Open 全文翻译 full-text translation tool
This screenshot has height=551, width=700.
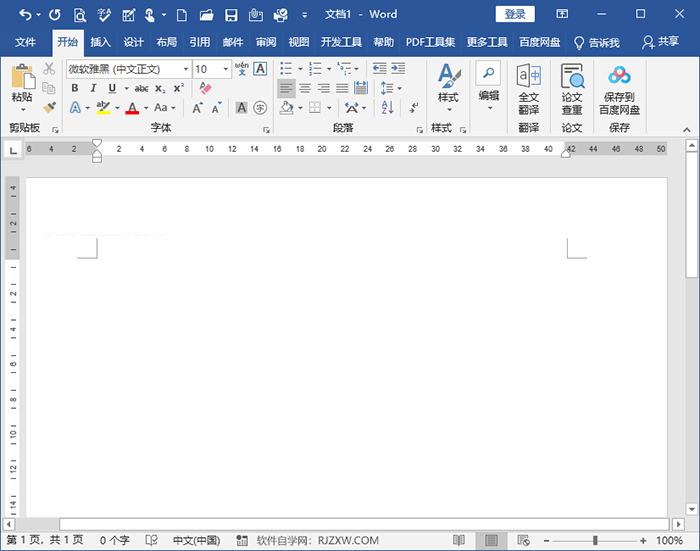(x=528, y=89)
